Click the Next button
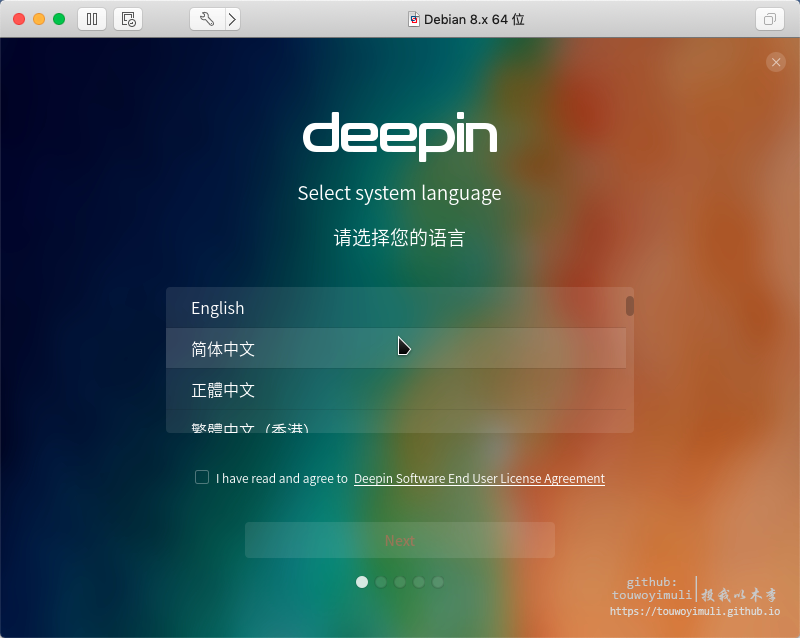The height and width of the screenshot is (638, 800). coord(399,540)
